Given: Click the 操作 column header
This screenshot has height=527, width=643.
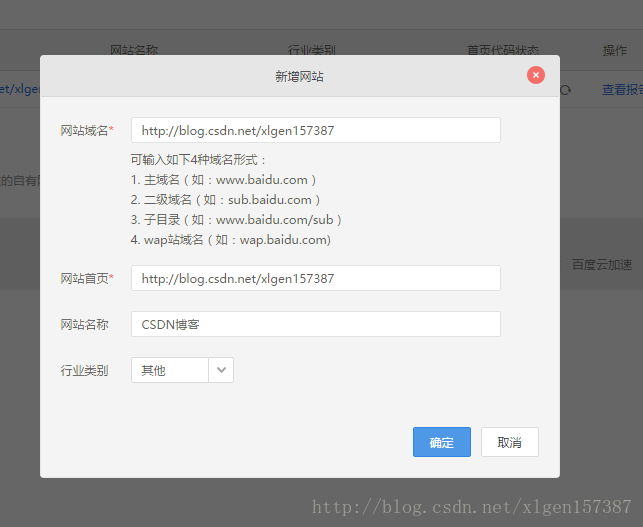Looking at the screenshot, I should click(x=615, y=50).
